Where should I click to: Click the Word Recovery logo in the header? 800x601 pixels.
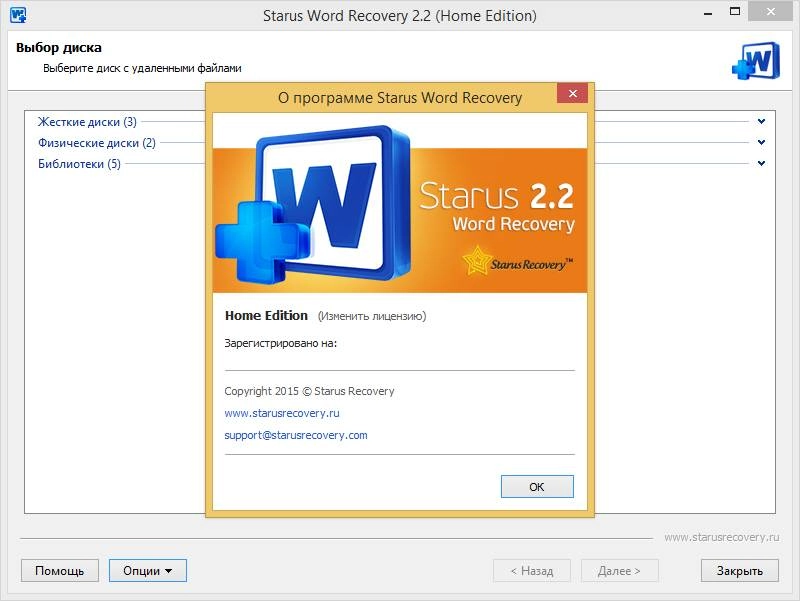[x=756, y=61]
